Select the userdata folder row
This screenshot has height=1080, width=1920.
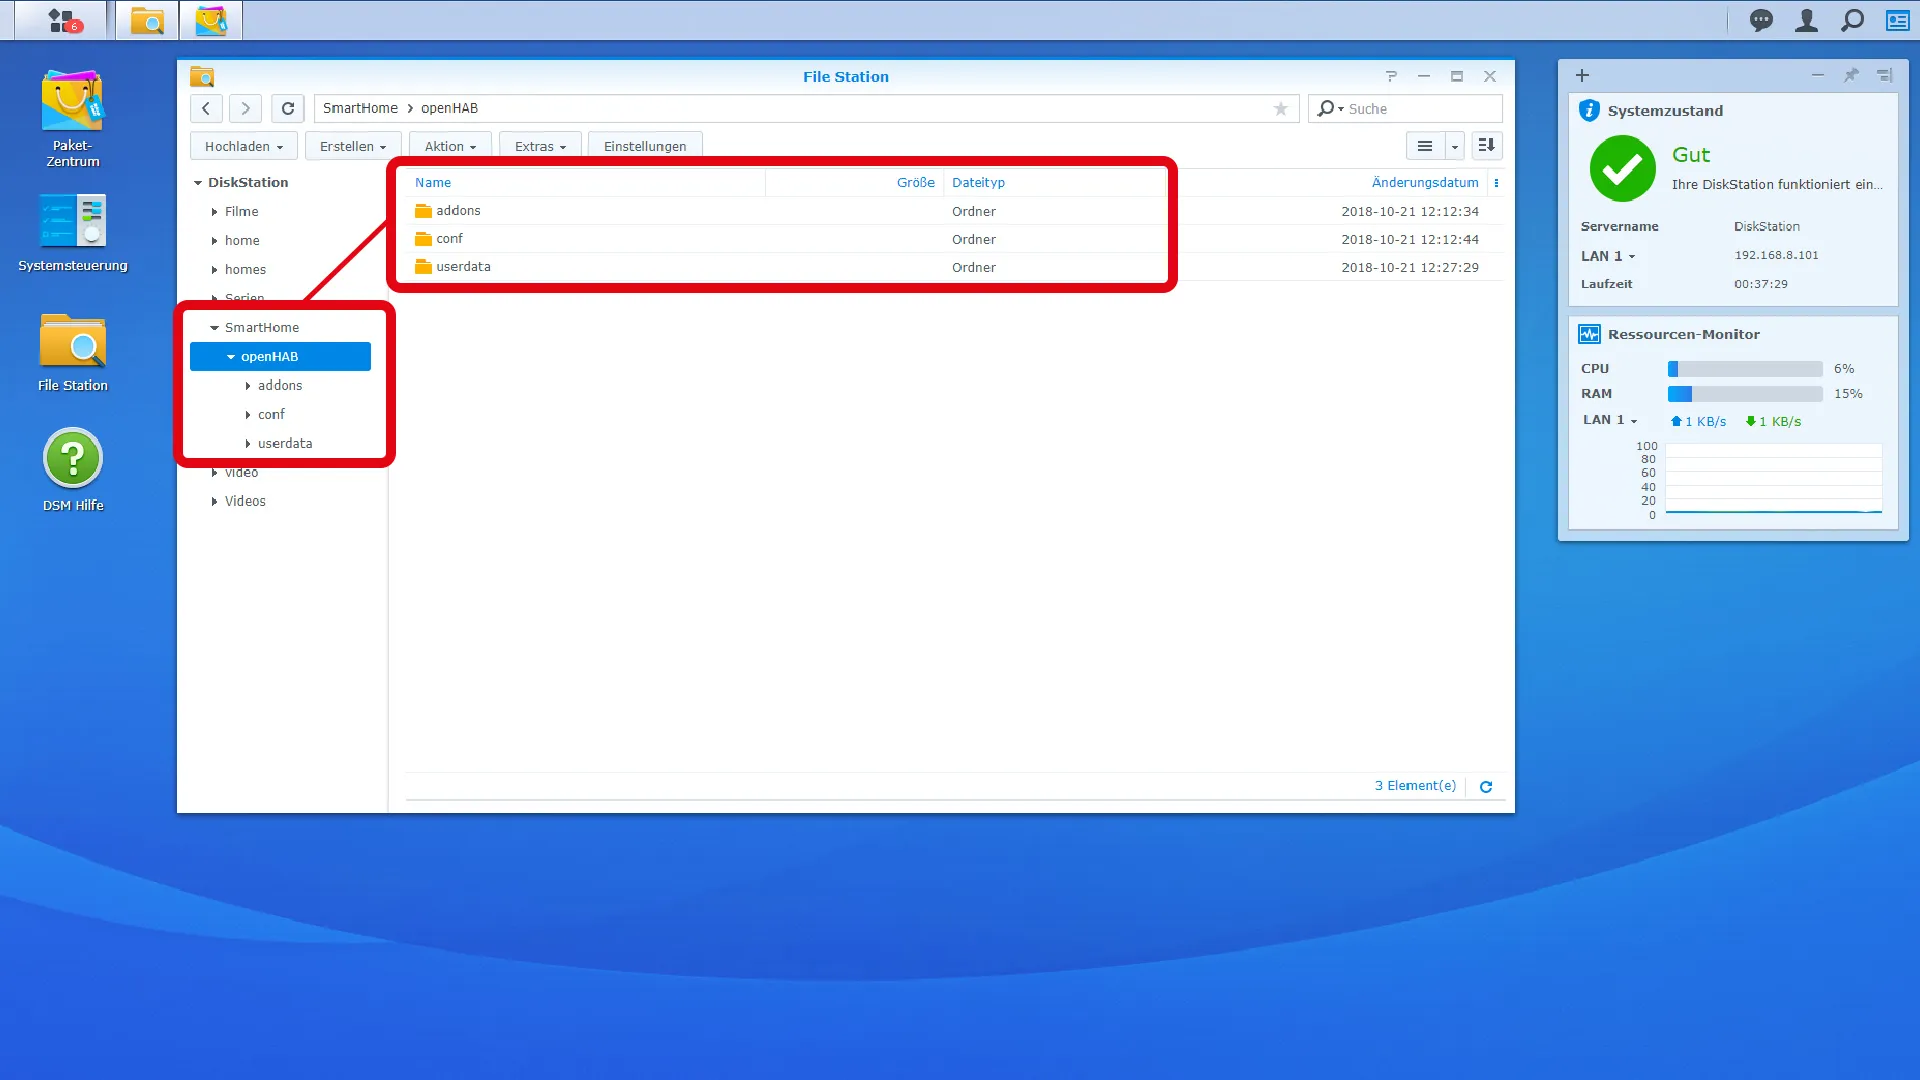point(954,267)
